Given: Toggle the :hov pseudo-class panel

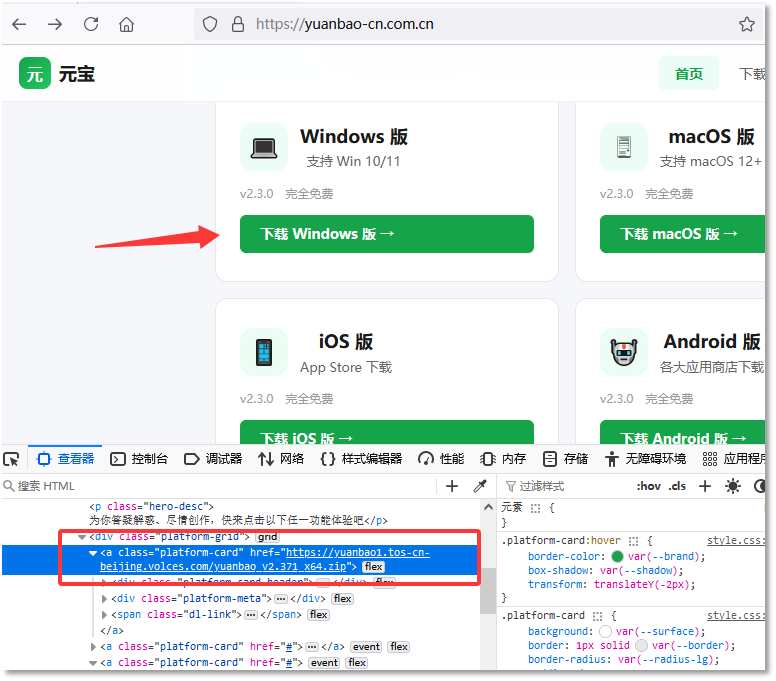Looking at the screenshot, I should 648,486.
